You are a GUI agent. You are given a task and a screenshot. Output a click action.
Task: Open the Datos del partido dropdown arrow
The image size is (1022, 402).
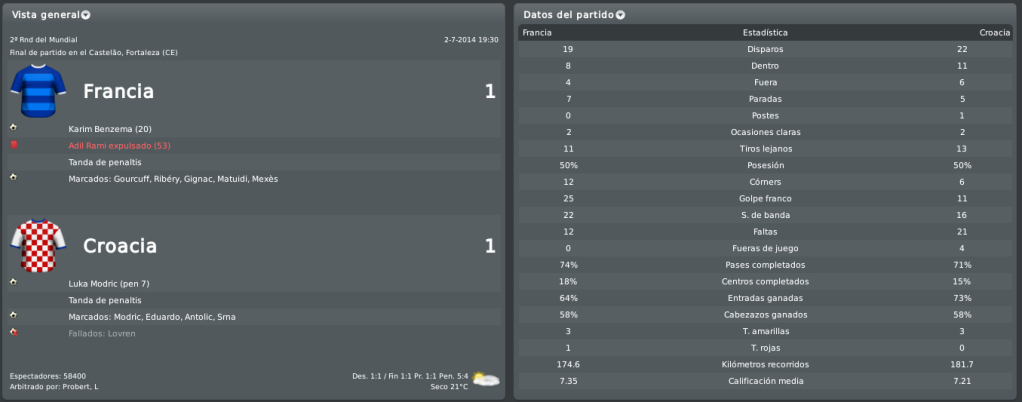tap(620, 15)
